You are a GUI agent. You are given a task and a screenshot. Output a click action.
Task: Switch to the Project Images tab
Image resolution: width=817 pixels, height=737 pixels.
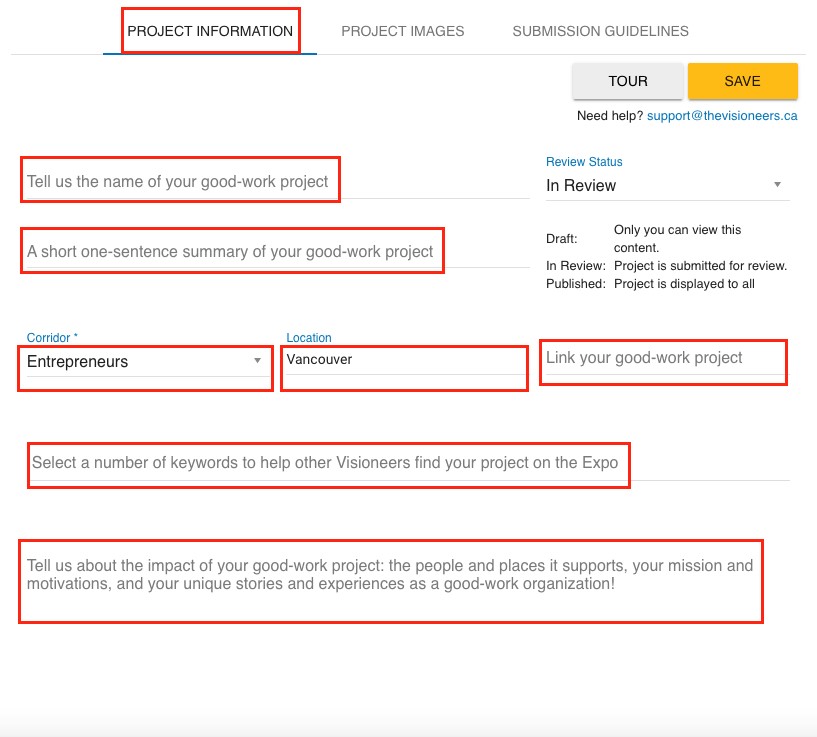(402, 31)
